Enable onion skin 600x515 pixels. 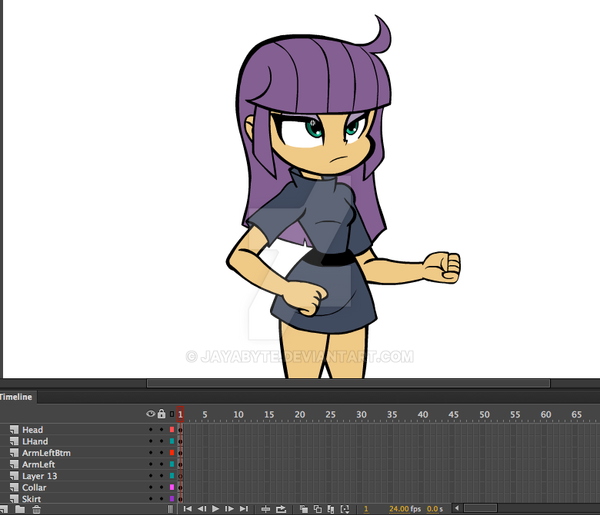pyautogui.click(x=303, y=509)
